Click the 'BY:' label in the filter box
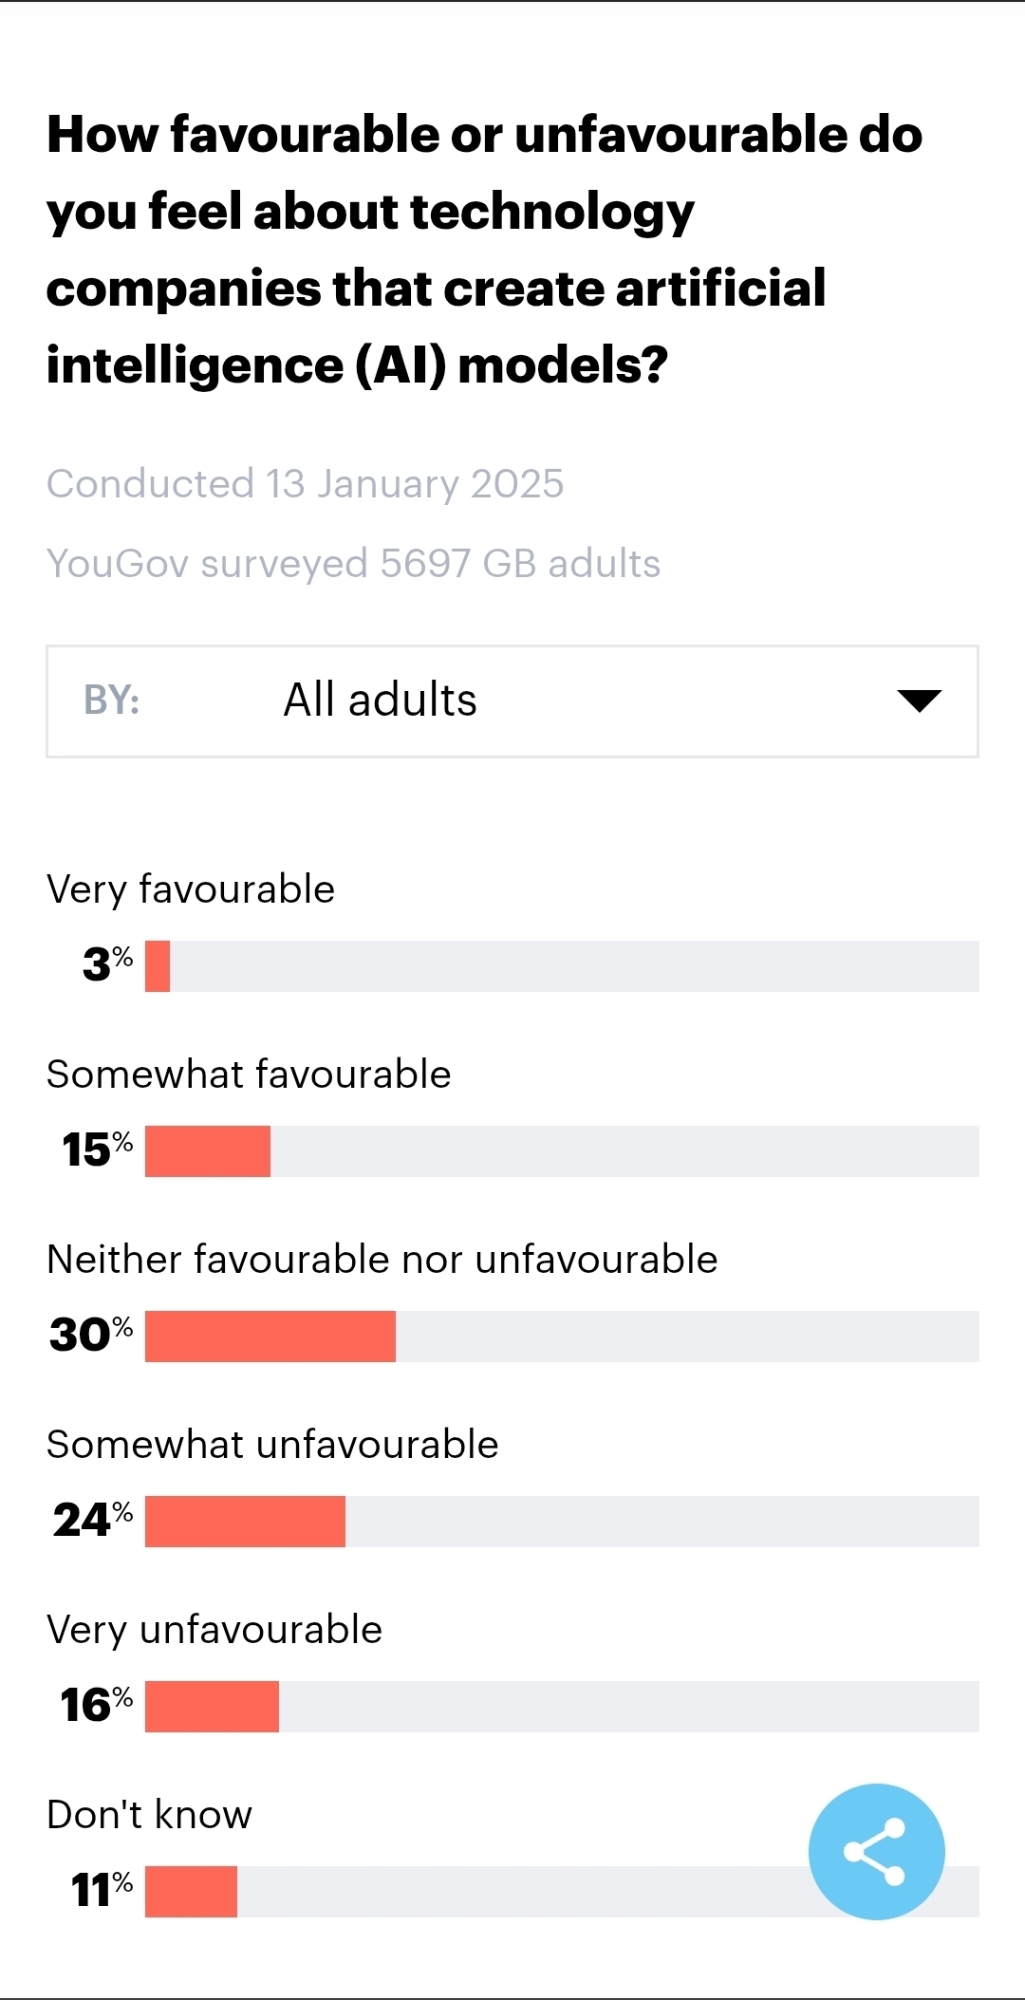Screen dimensions: 1025x2000 (x=111, y=700)
